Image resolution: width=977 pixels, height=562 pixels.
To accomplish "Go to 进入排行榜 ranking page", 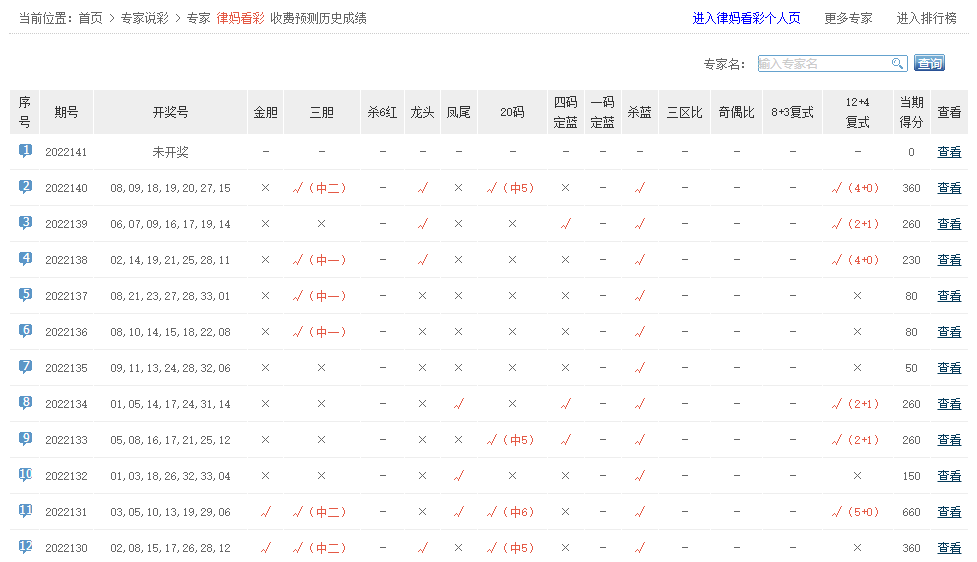I will point(926,18).
